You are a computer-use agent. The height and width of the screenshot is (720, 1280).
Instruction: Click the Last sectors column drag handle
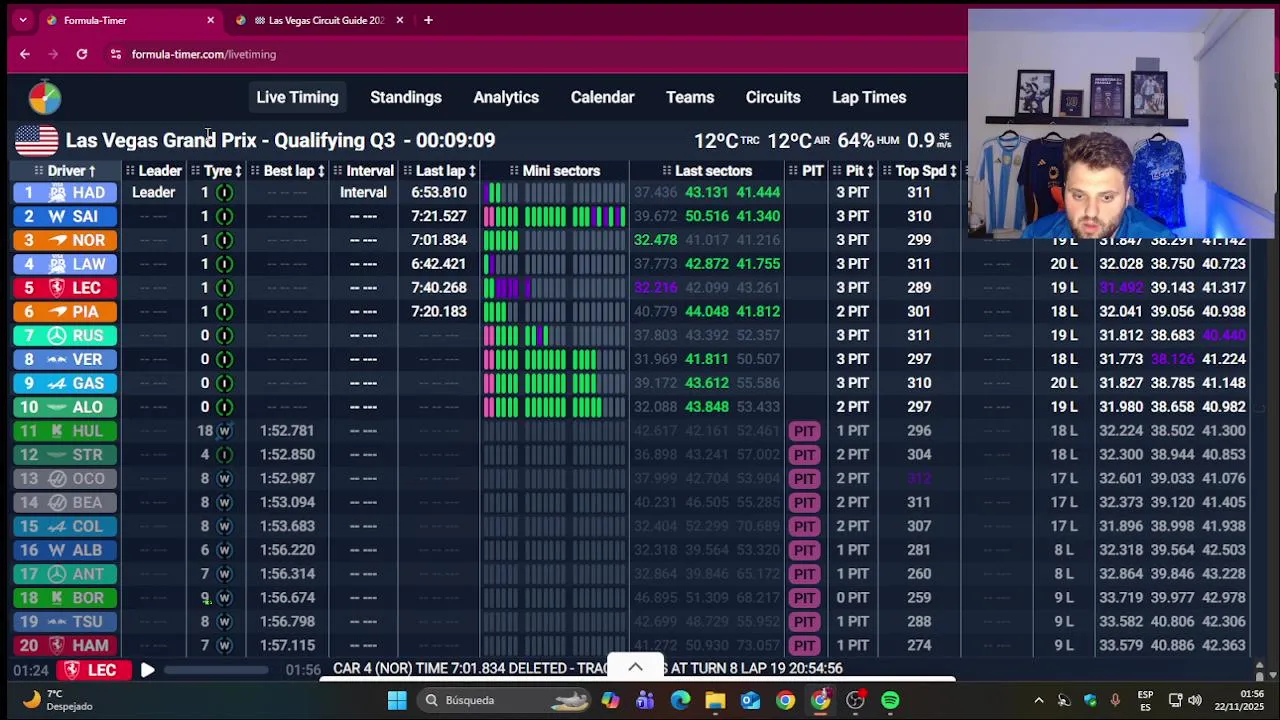(x=667, y=171)
